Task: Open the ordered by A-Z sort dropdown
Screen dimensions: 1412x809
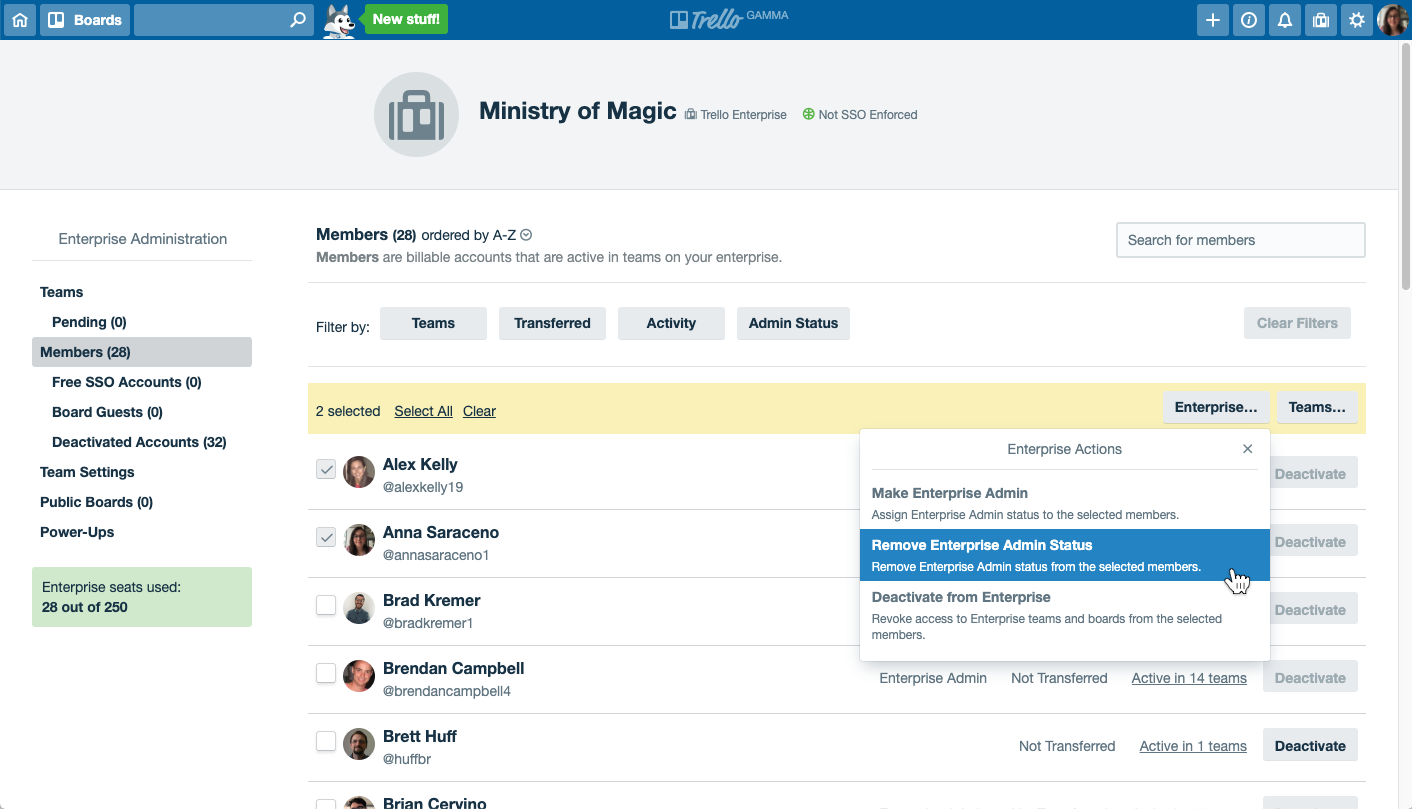Action: click(x=477, y=235)
